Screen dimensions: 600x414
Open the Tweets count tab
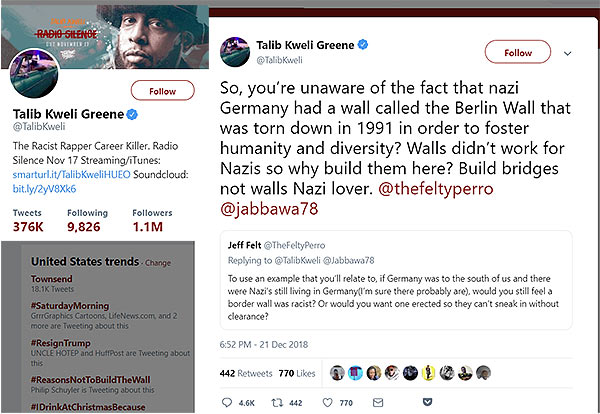click(x=30, y=219)
